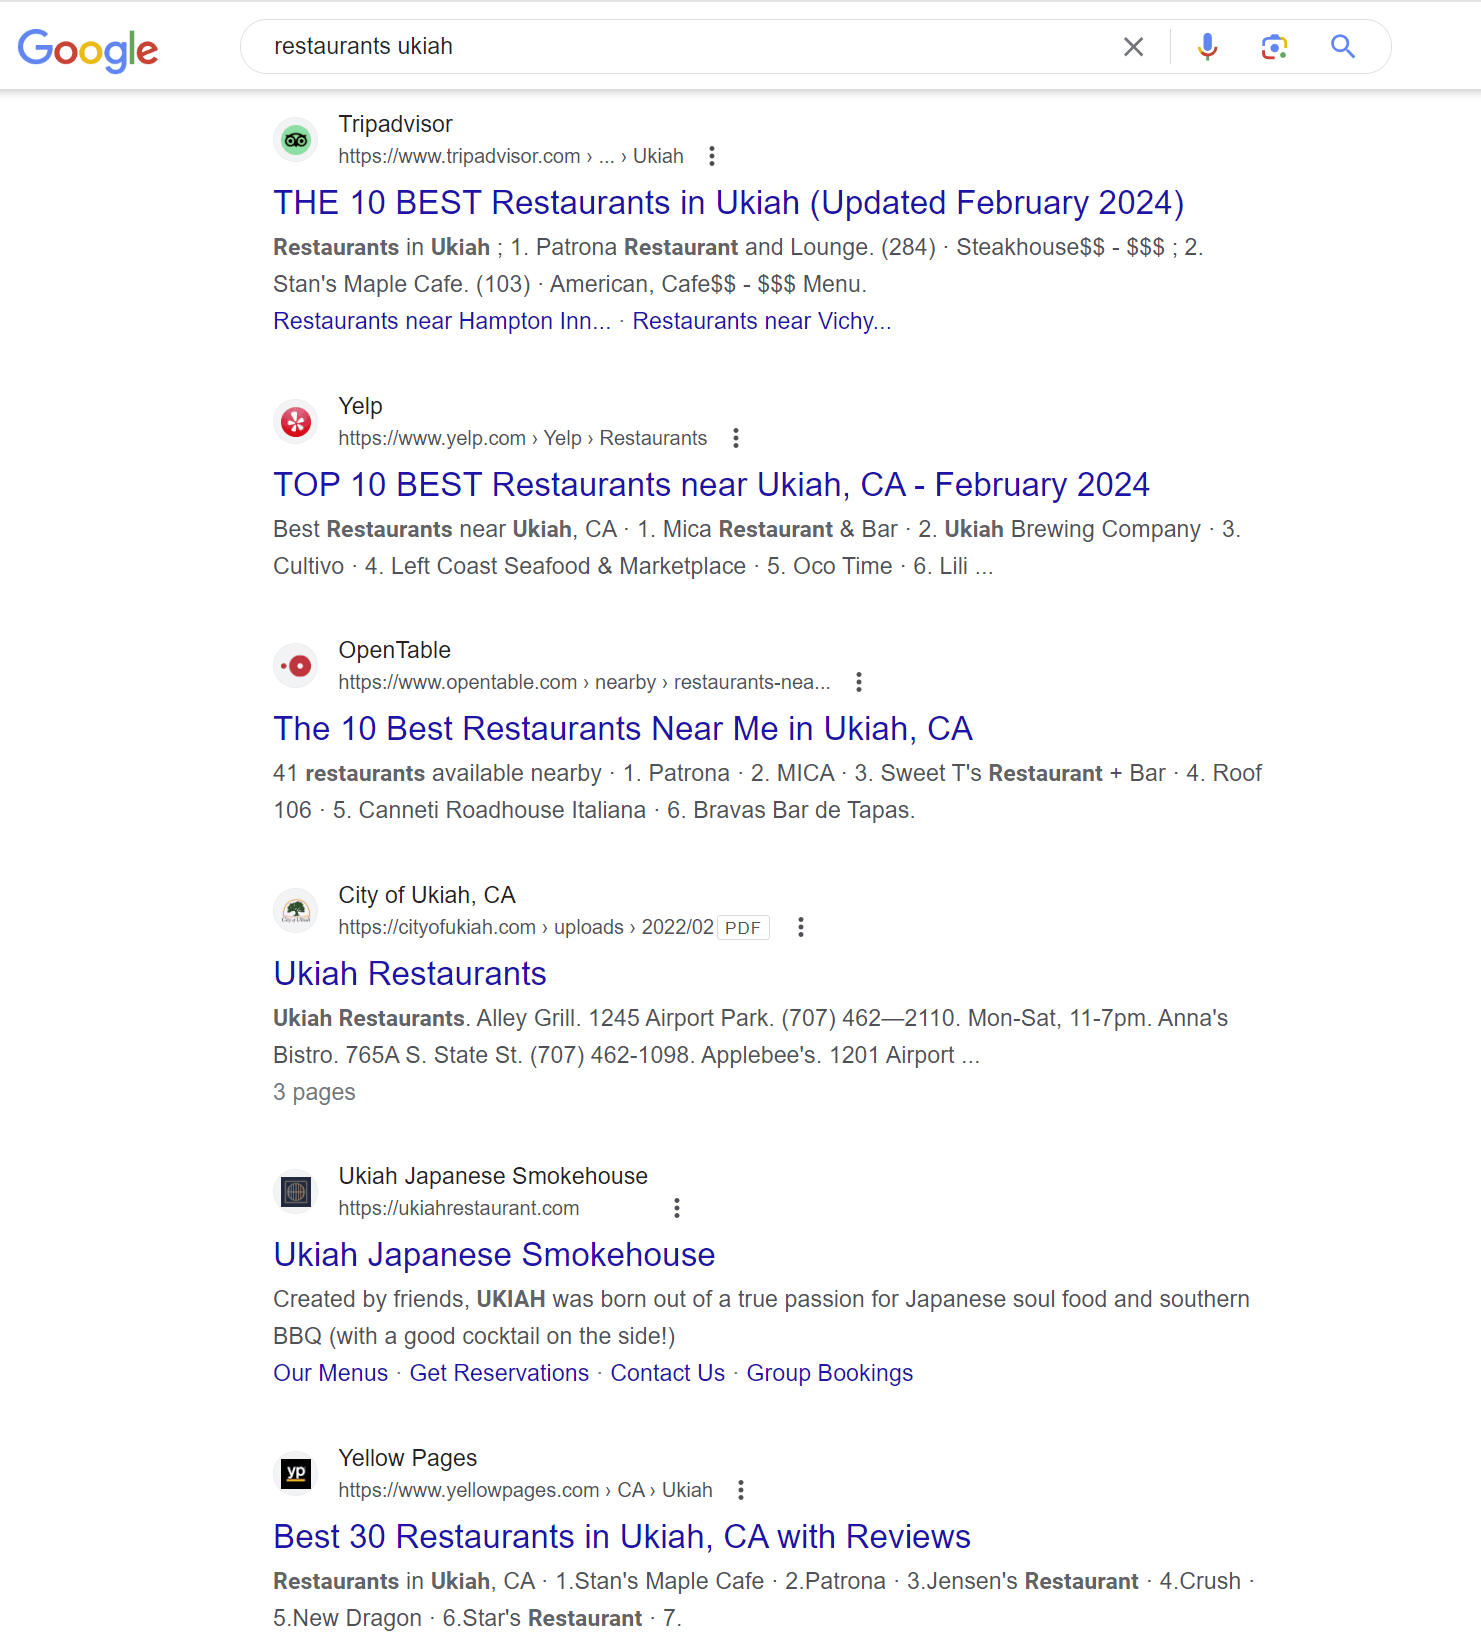
Task: Start a voice search with the microphone
Action: coord(1207,46)
